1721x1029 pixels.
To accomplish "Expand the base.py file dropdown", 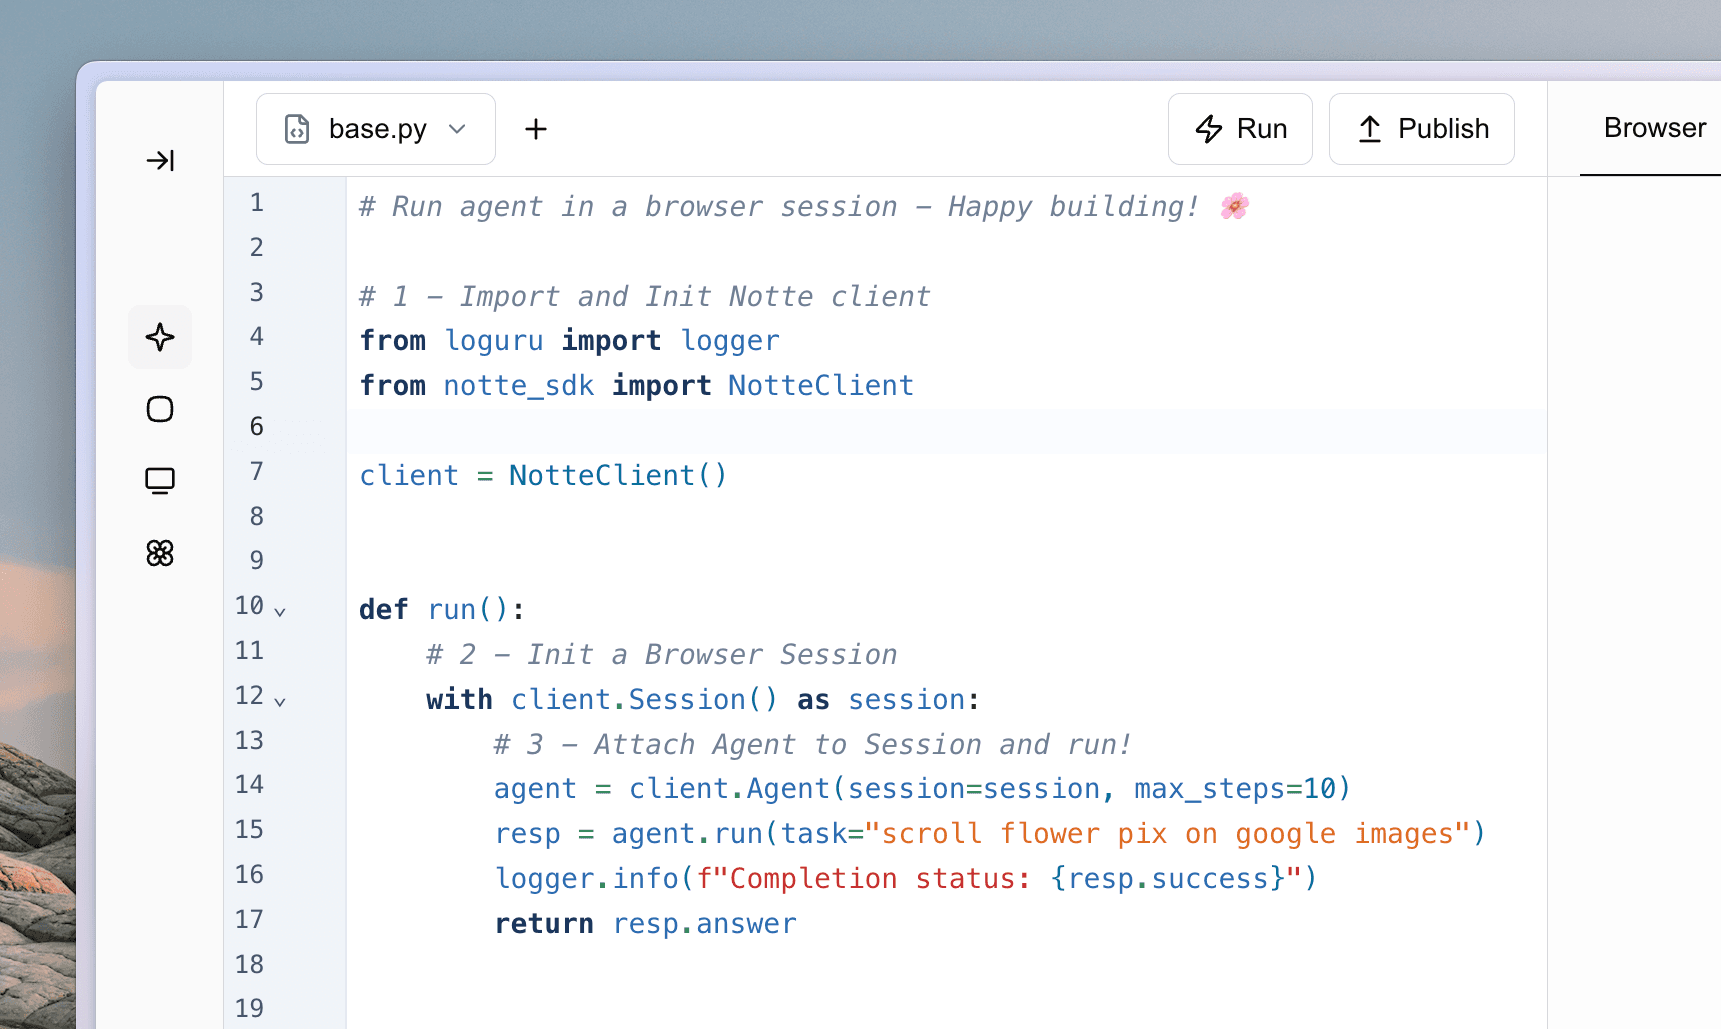I will click(x=458, y=128).
